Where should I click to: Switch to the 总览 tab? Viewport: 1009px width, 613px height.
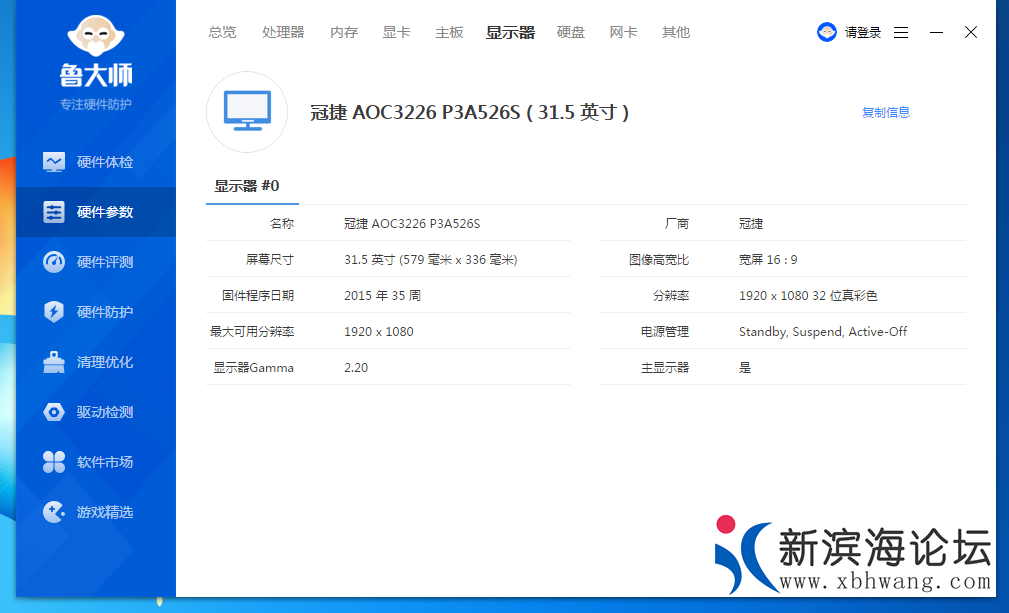pos(222,32)
